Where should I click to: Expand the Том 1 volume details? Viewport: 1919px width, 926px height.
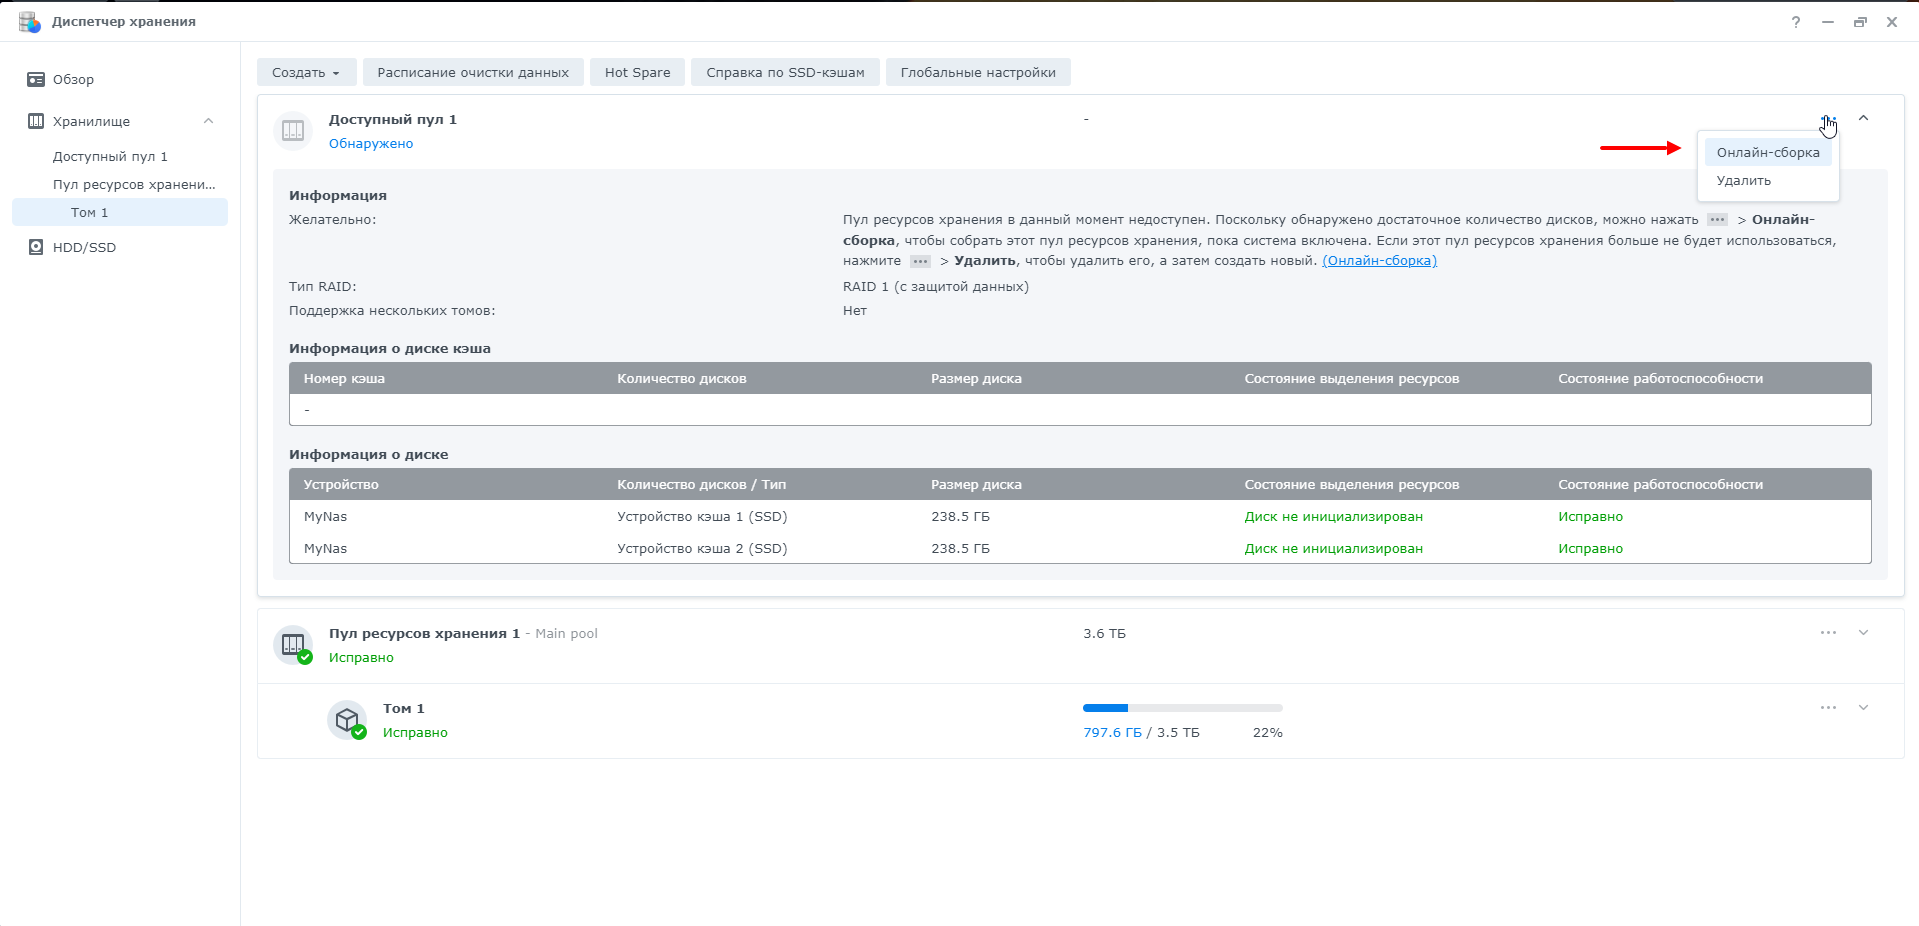coord(1863,708)
